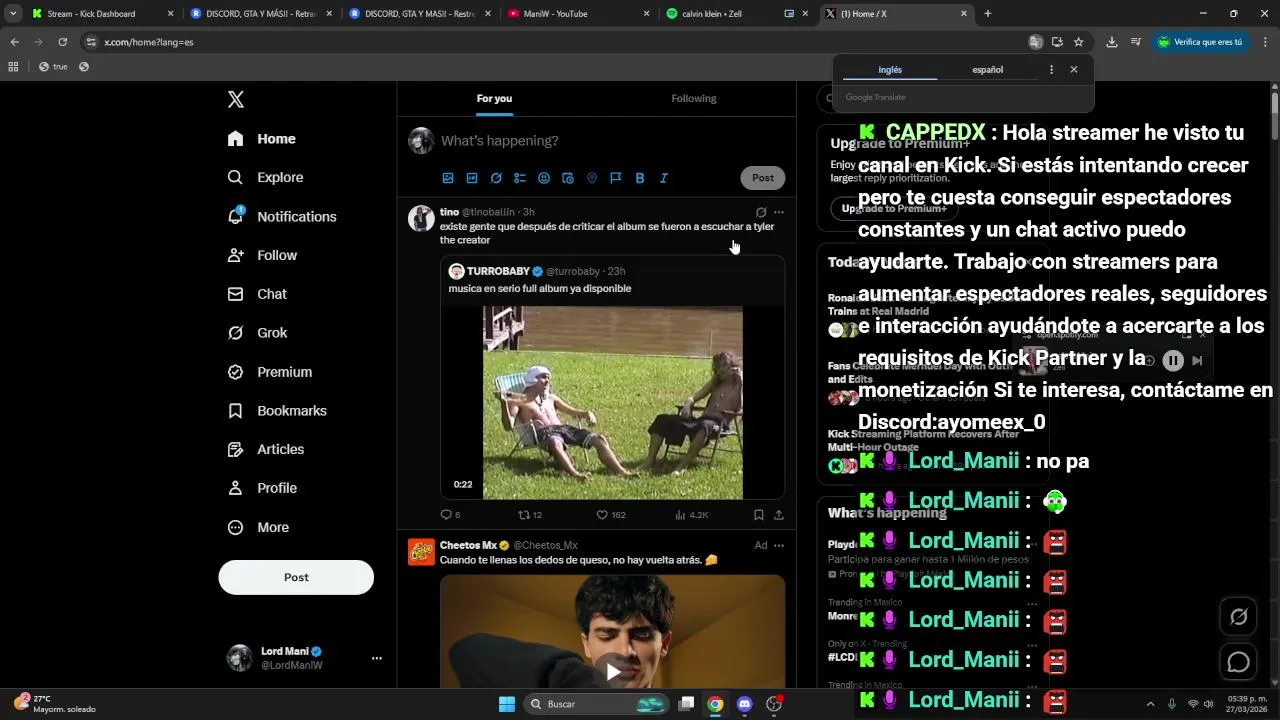The height and width of the screenshot is (720, 1280).
Task: Open the quoted TURROBABY post
Action: click(613, 378)
